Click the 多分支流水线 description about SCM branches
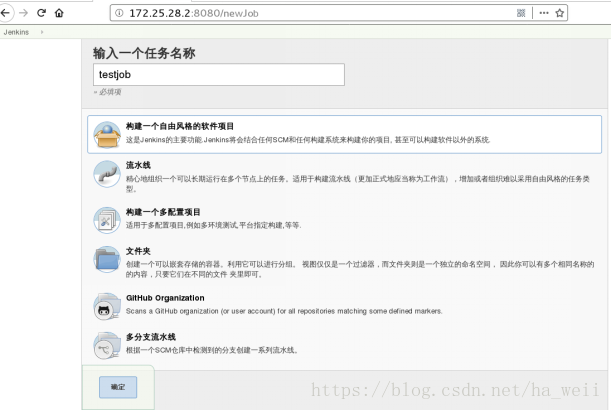612x410 pixels. click(x=212, y=350)
